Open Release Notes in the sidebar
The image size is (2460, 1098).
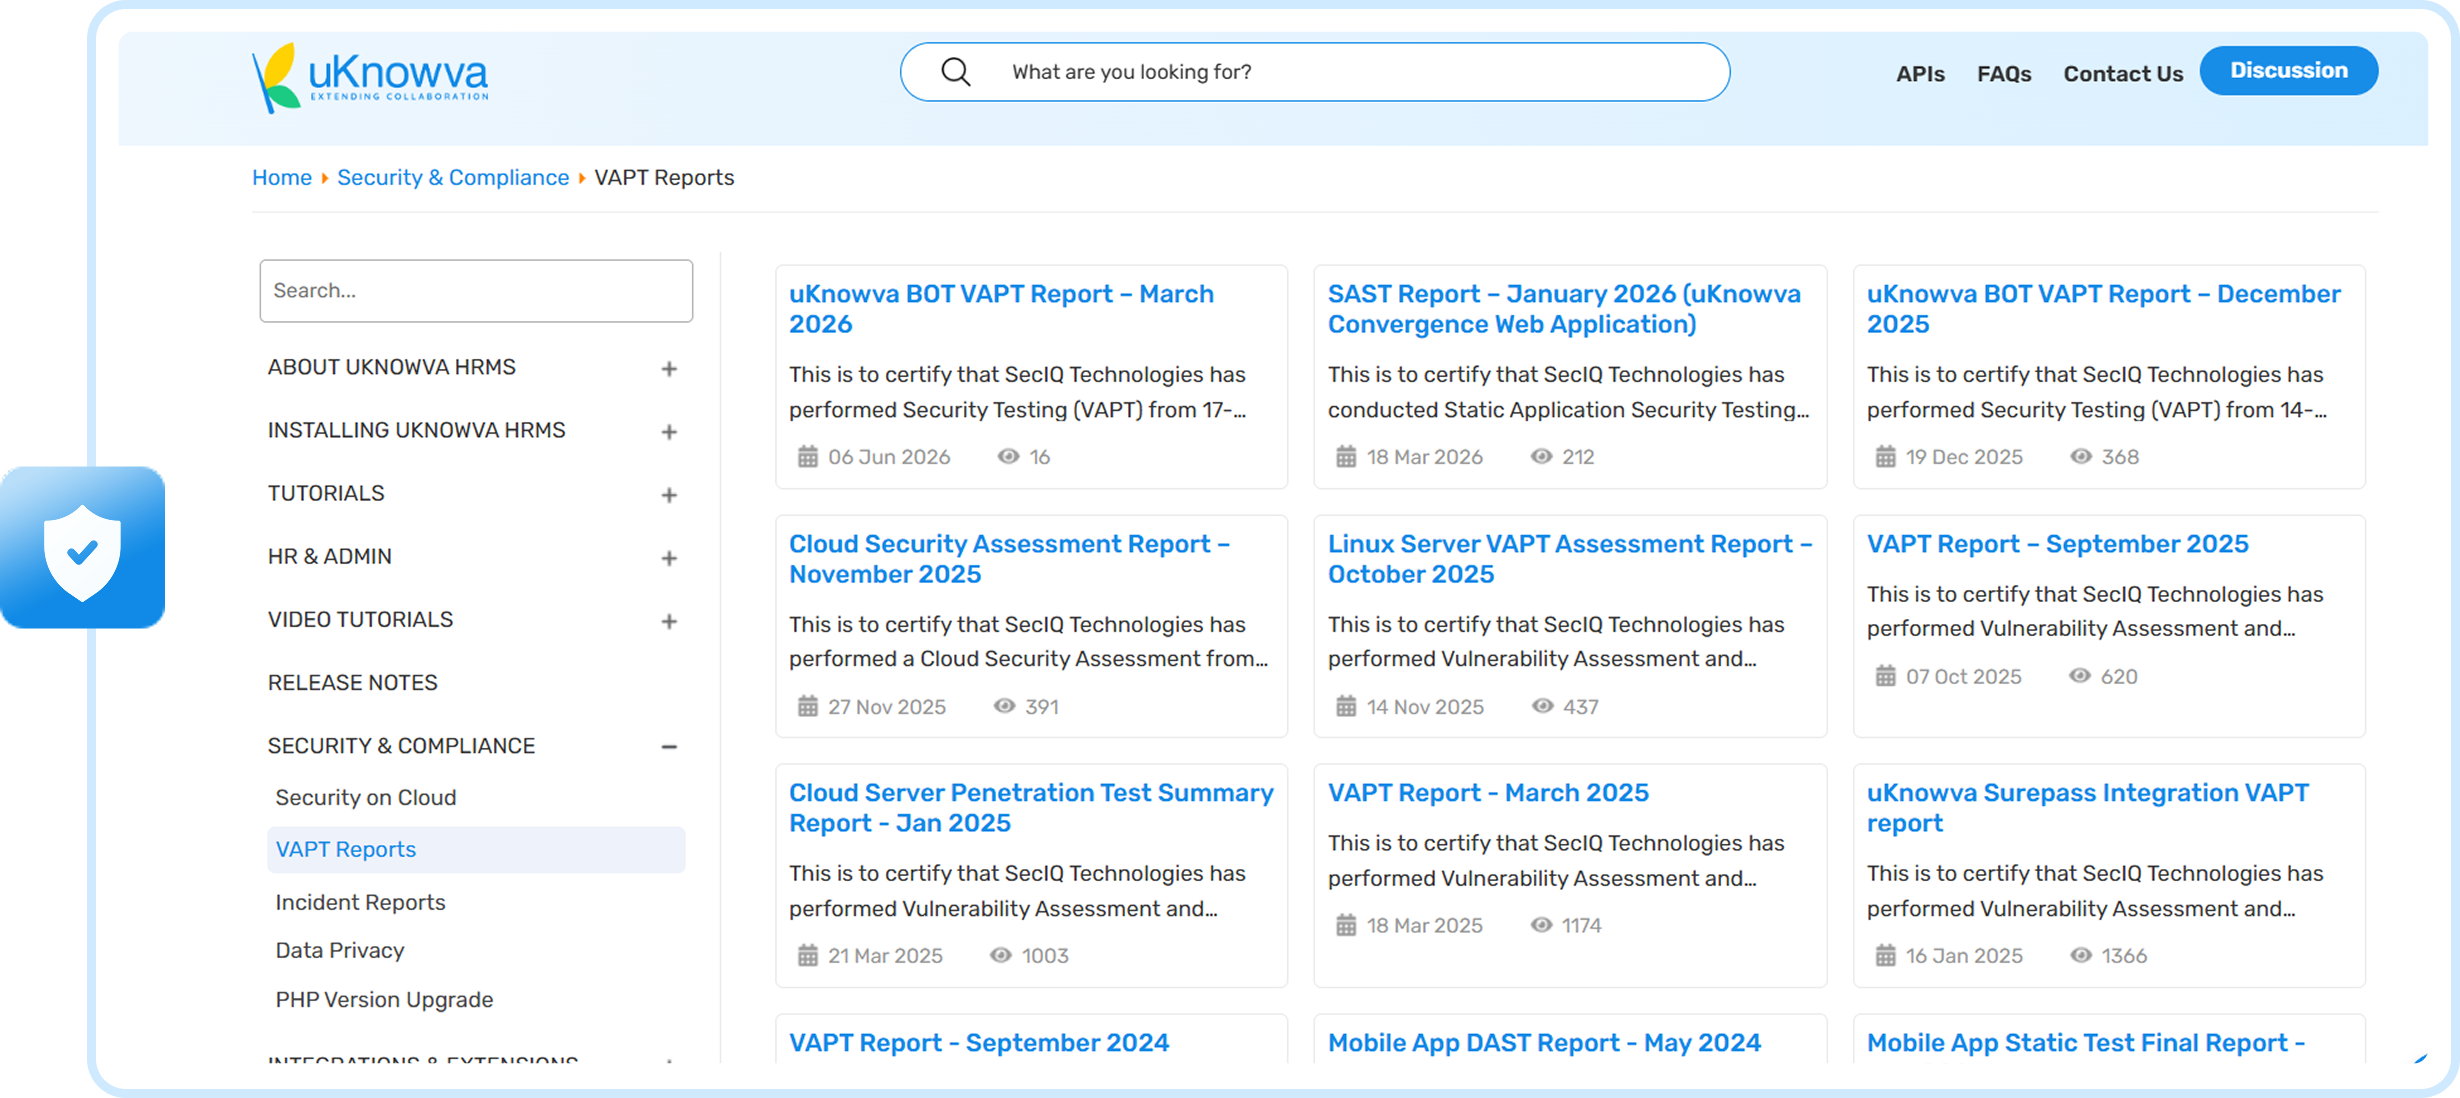[352, 683]
